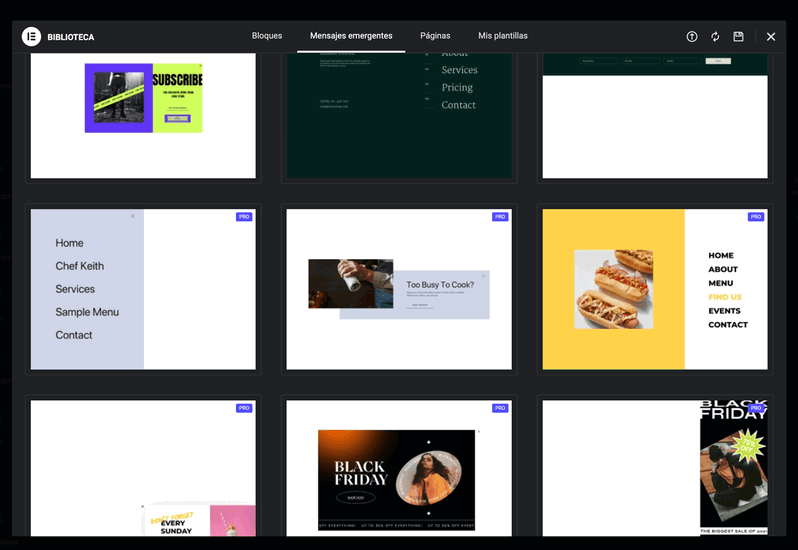Viewport: 798px width, 550px height.
Task: Click the BIBLIOTECA title text
Action: [71, 37]
